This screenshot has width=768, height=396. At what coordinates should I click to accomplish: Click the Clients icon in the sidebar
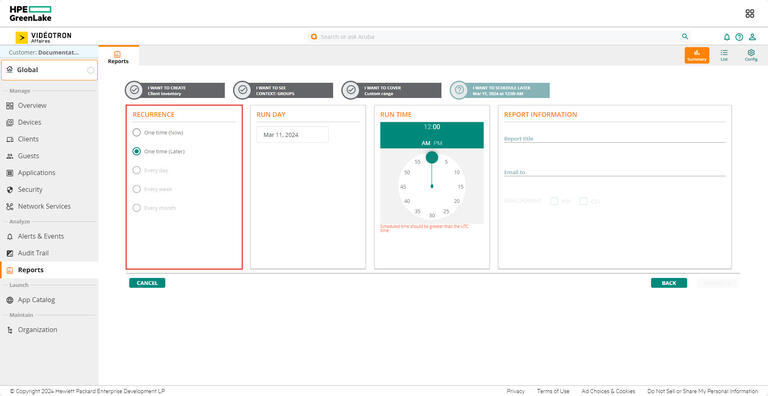click(10, 139)
